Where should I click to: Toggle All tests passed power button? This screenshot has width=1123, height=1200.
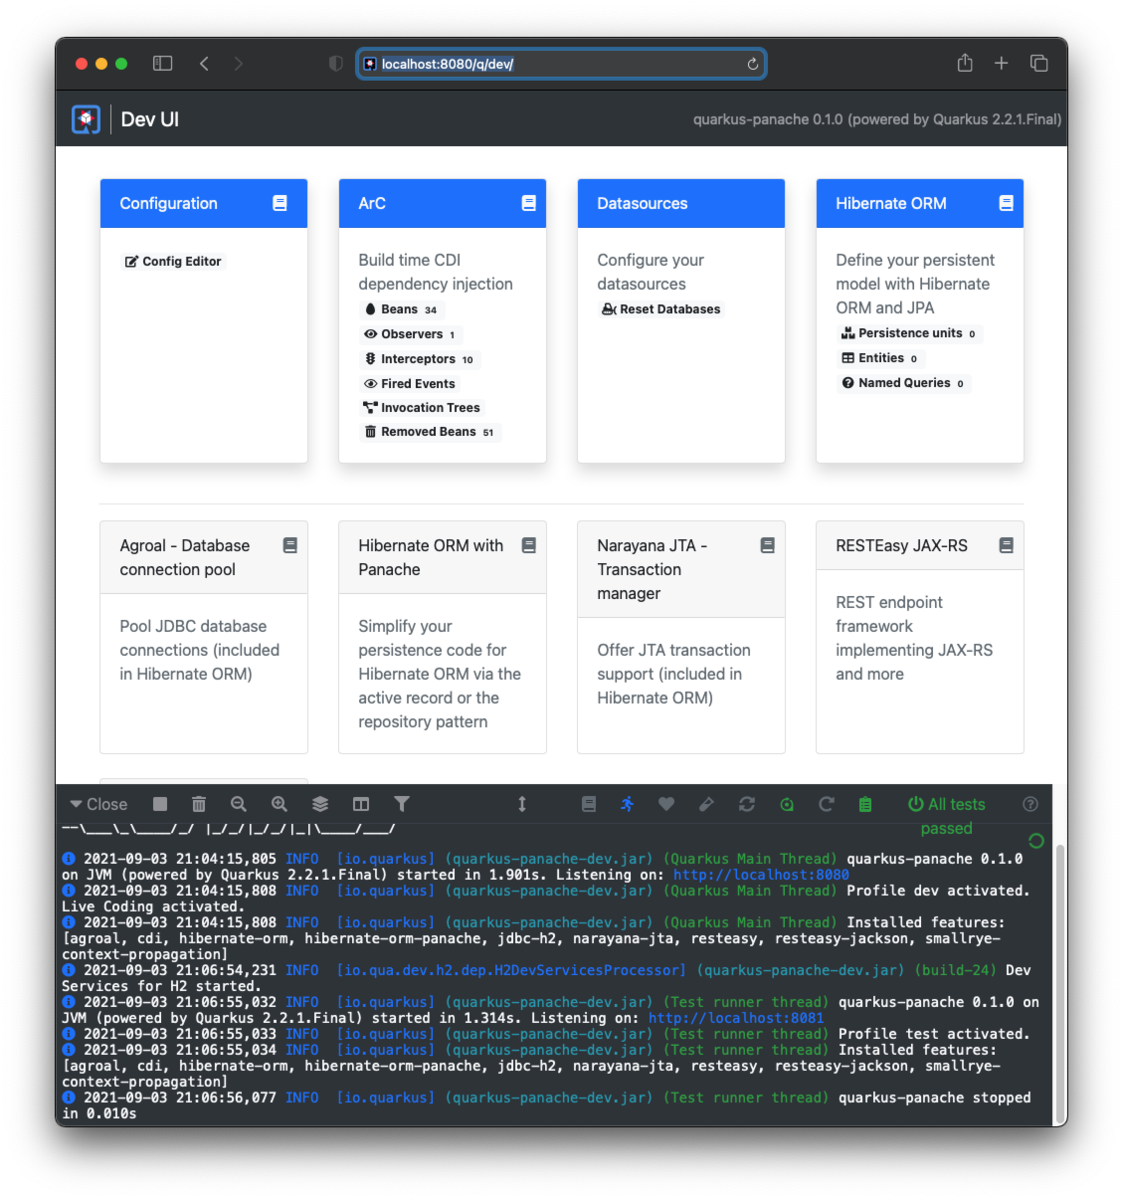(946, 816)
